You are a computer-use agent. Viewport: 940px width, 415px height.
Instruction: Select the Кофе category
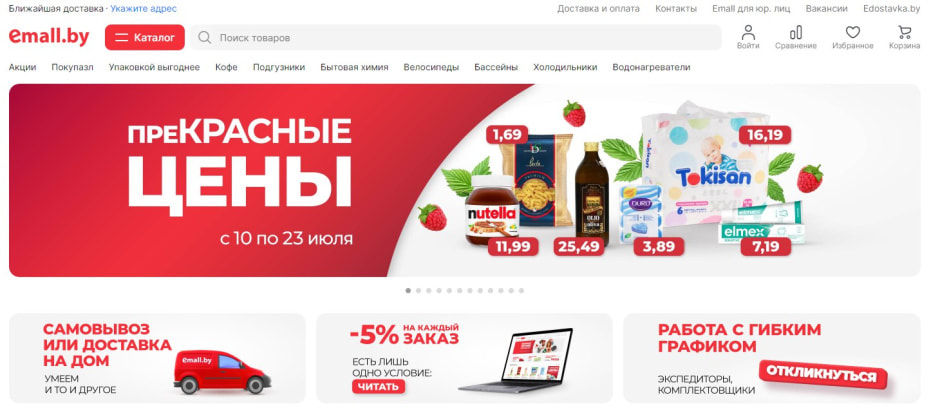point(226,67)
